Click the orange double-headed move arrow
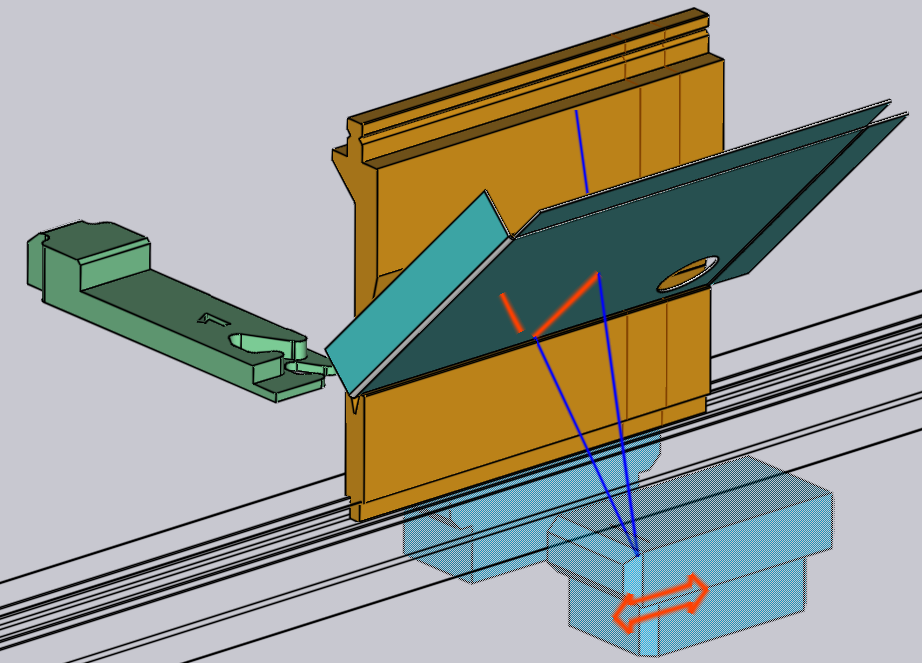The height and width of the screenshot is (663, 922). click(660, 603)
